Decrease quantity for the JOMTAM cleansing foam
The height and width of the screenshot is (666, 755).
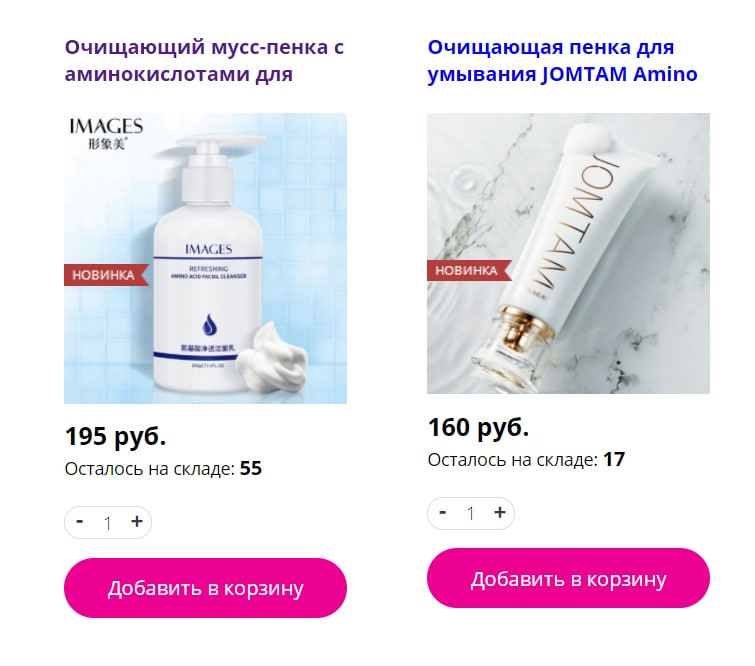point(443,512)
